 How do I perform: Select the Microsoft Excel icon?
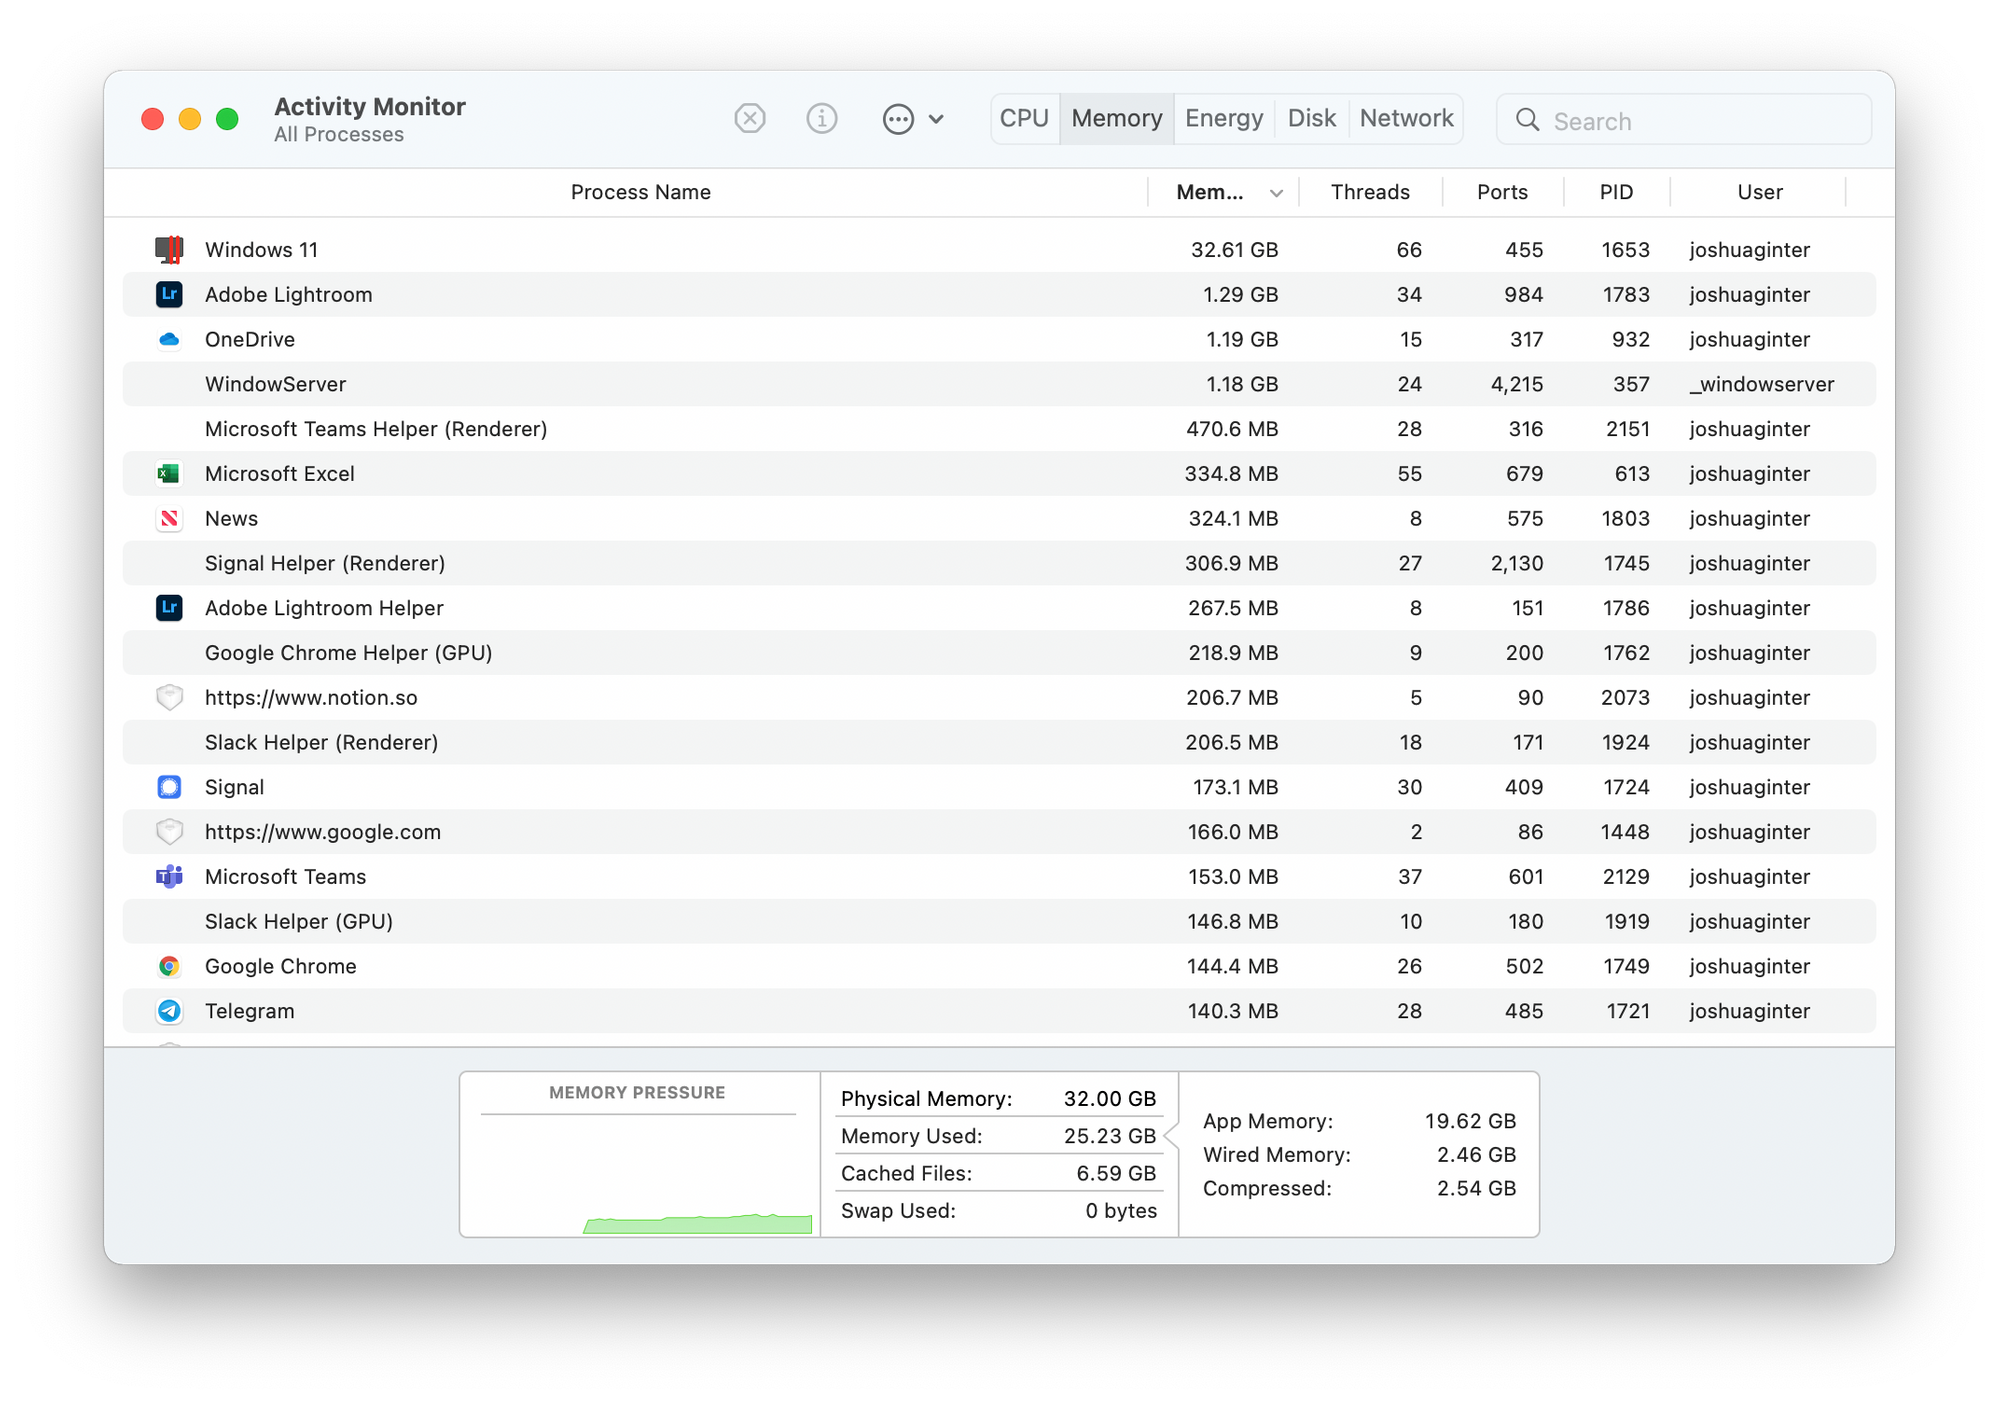(169, 473)
